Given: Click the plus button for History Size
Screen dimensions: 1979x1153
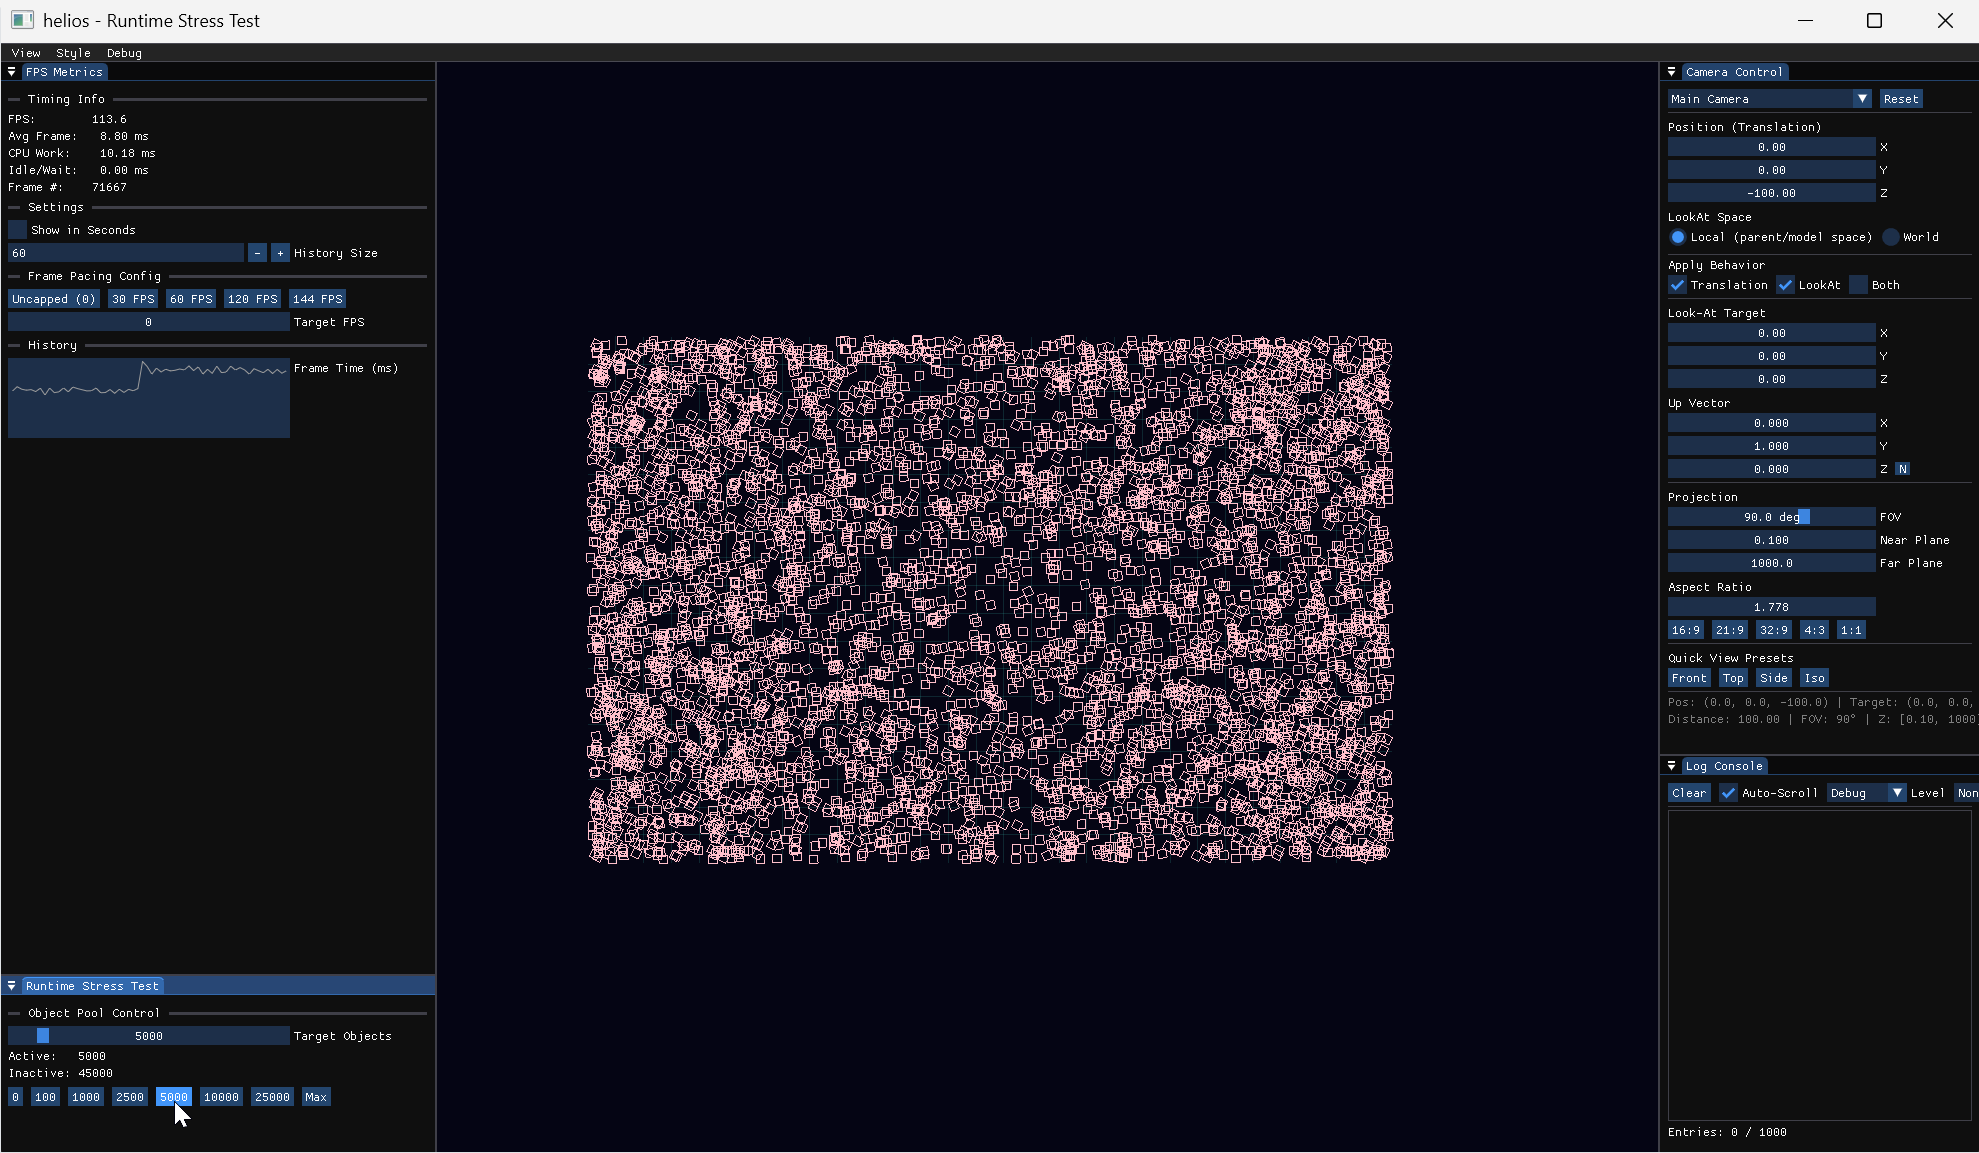Looking at the screenshot, I should click(280, 253).
